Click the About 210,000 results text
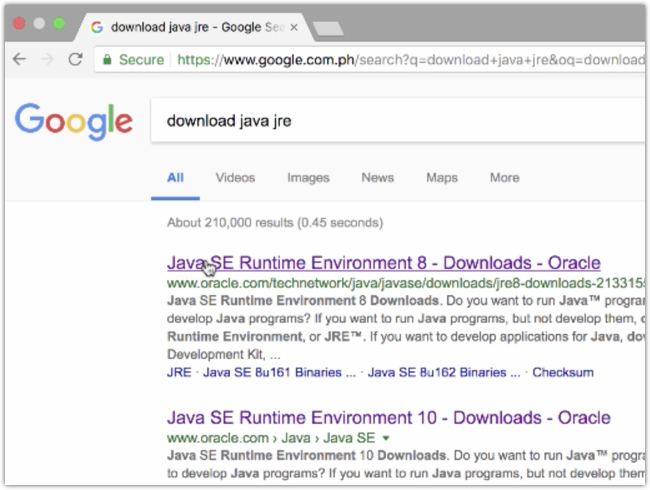 tap(275, 223)
